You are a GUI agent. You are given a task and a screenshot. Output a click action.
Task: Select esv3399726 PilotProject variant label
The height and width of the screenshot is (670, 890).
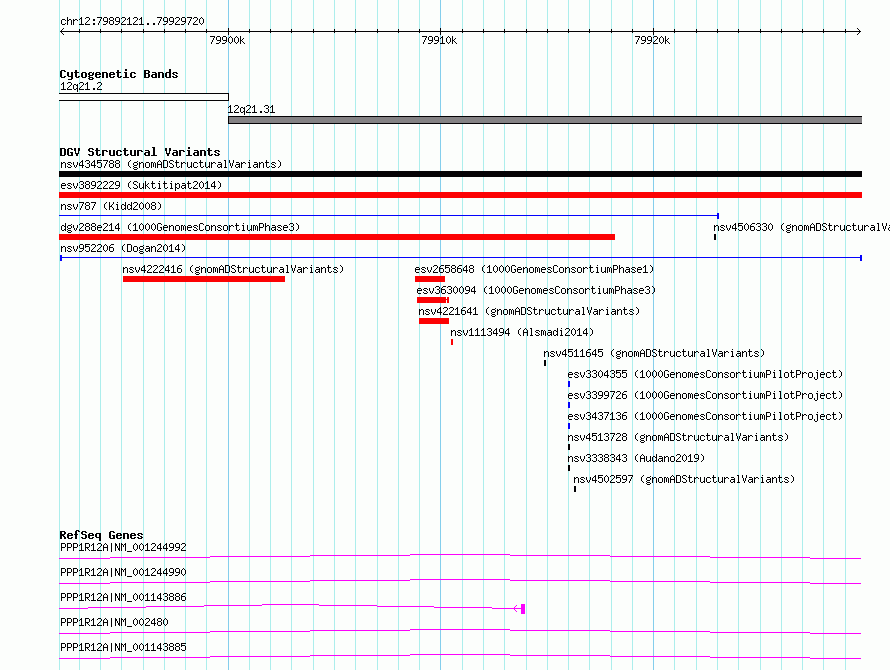705,395
